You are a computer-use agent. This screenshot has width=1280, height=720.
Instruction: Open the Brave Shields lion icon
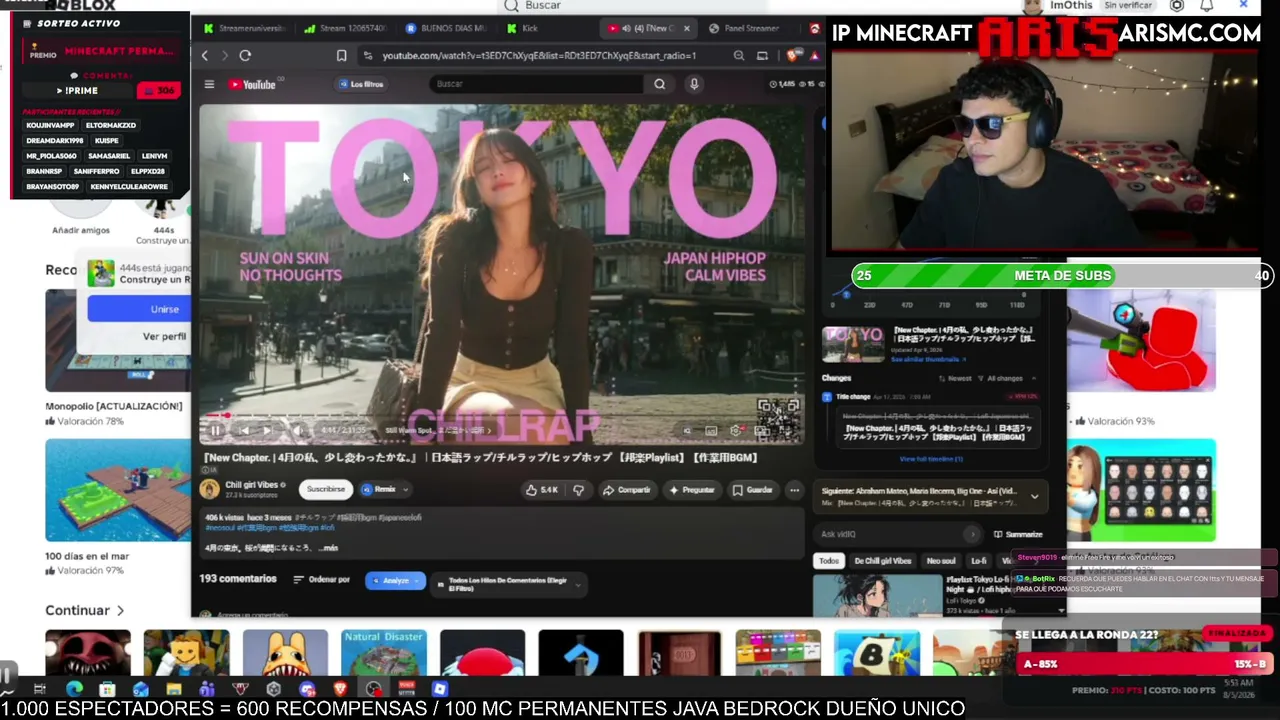pos(793,56)
